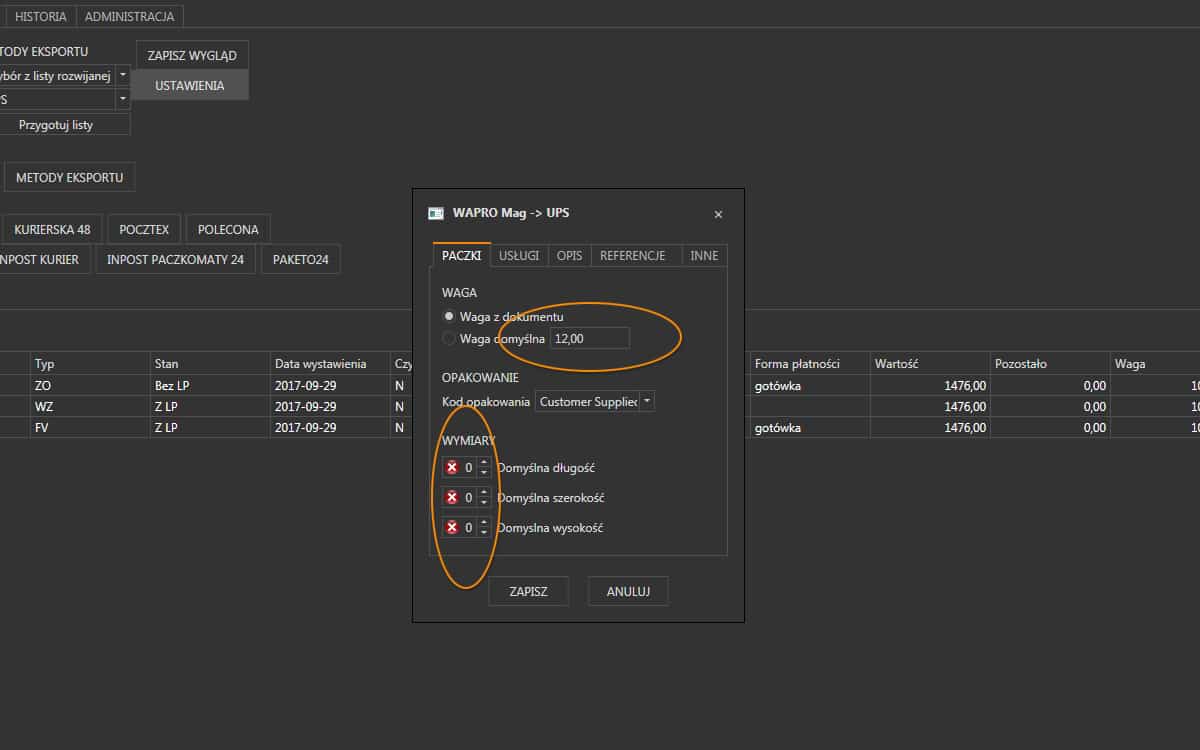Screen dimensions: 1200x750
Task: Sort by the Forma płatności column header
Action: click(x=810, y=363)
